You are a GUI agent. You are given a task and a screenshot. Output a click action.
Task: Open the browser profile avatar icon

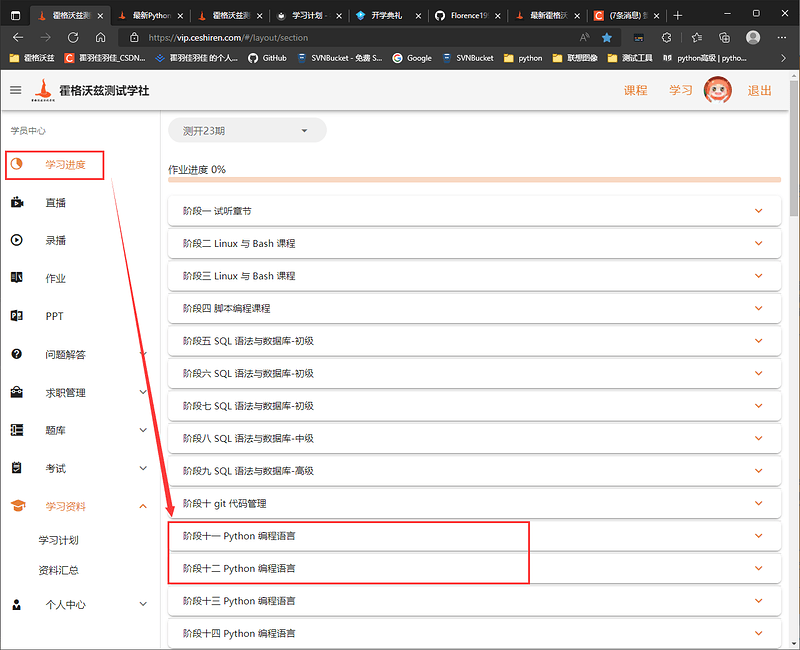coord(753,37)
